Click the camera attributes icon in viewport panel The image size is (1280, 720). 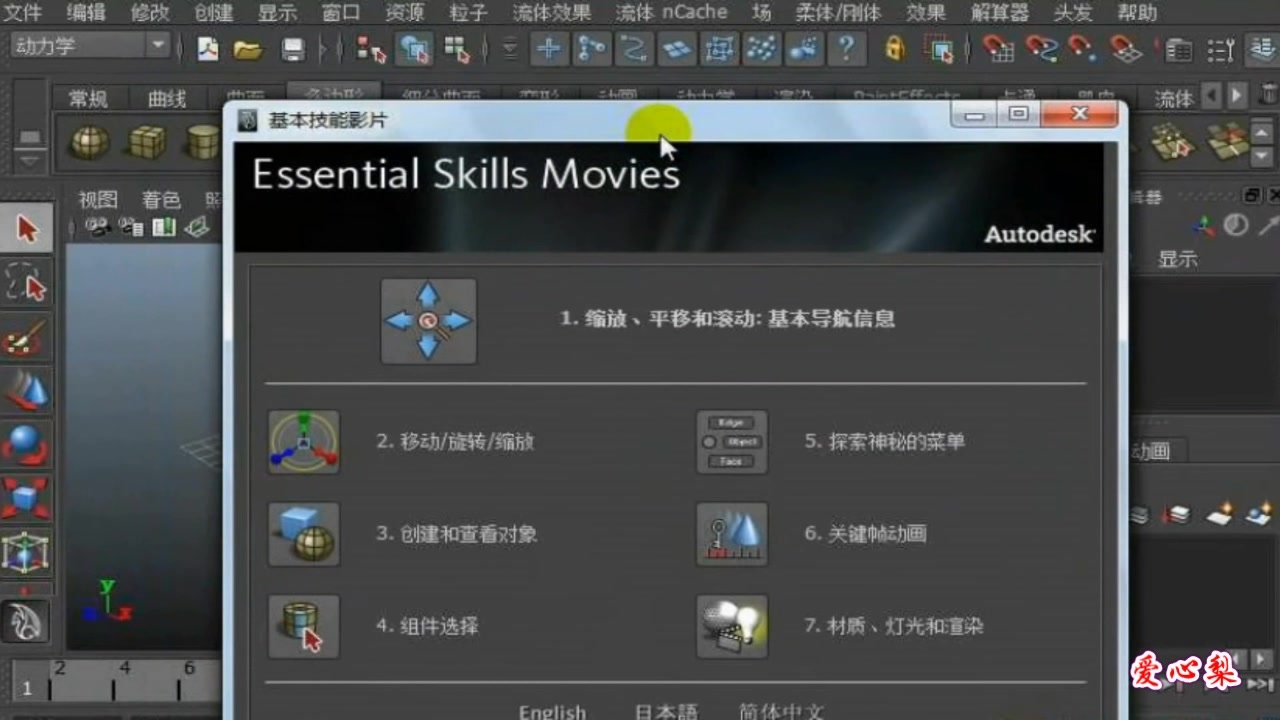[131, 228]
